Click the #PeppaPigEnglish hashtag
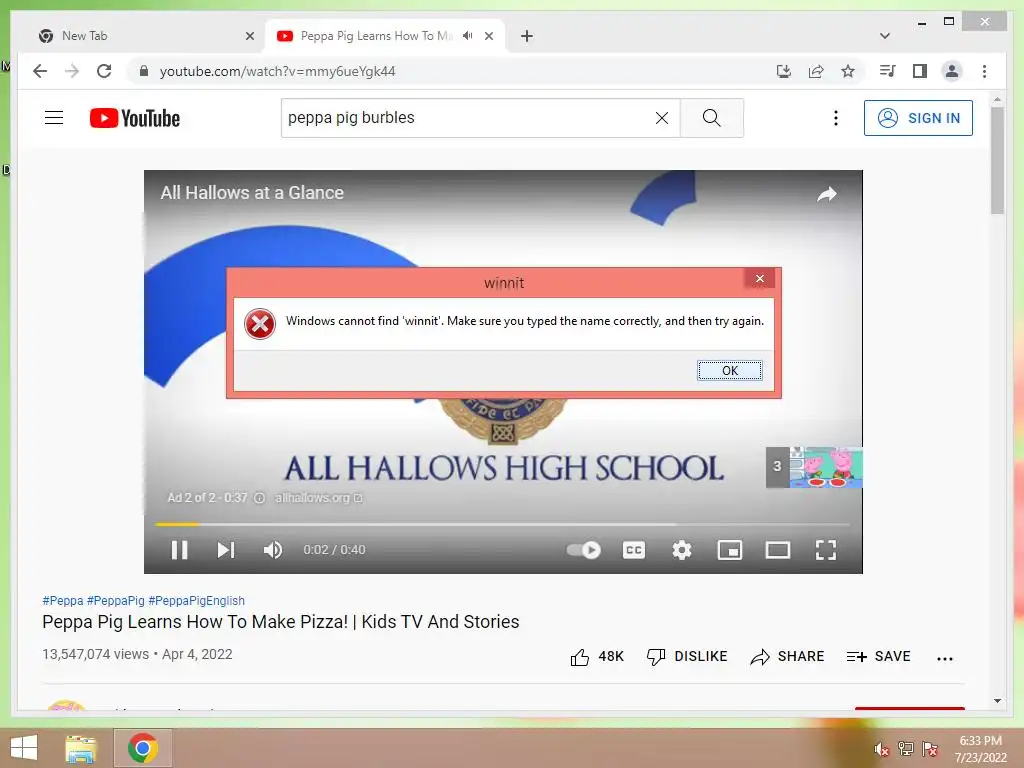The height and width of the screenshot is (768, 1024). pyautogui.click(x=197, y=600)
